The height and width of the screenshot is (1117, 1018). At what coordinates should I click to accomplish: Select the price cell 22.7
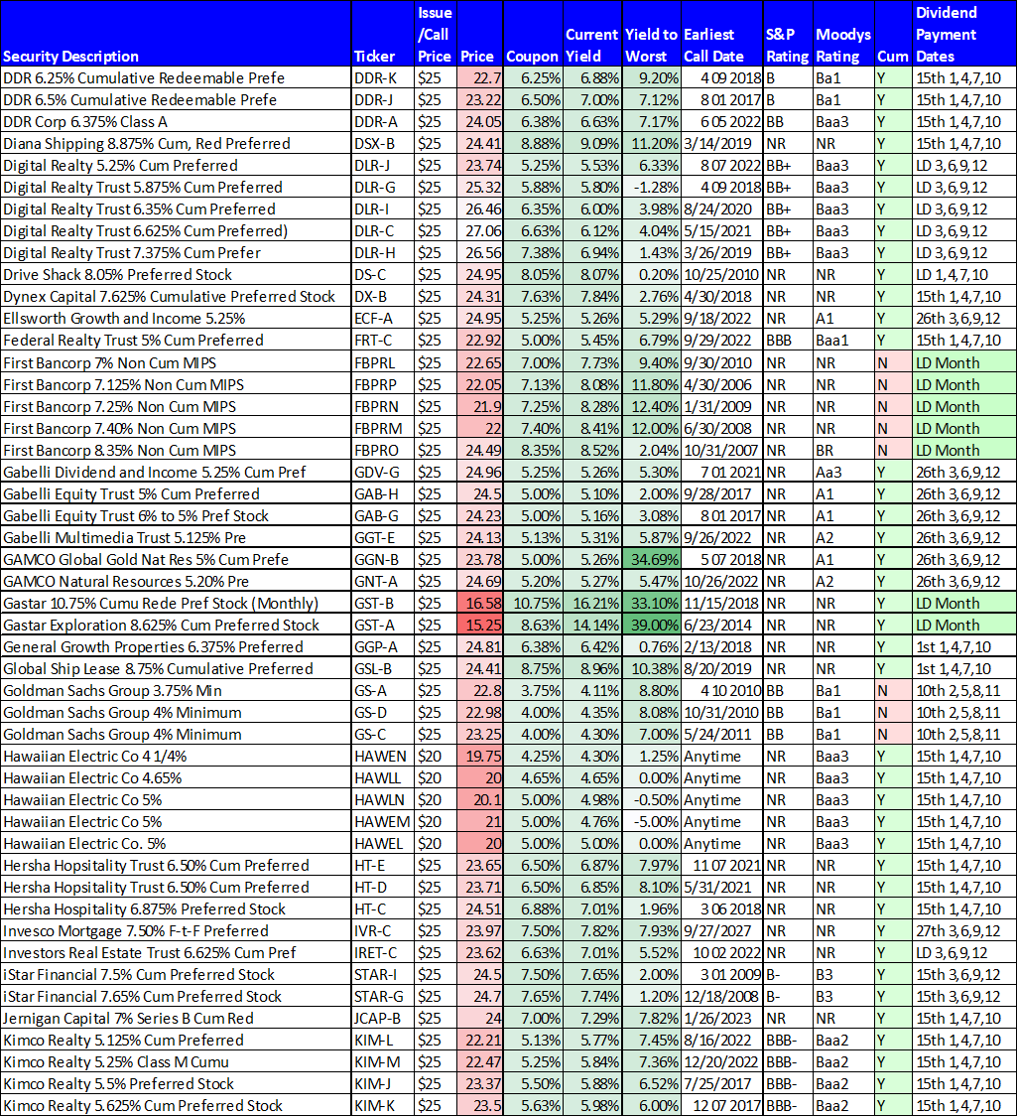[479, 78]
